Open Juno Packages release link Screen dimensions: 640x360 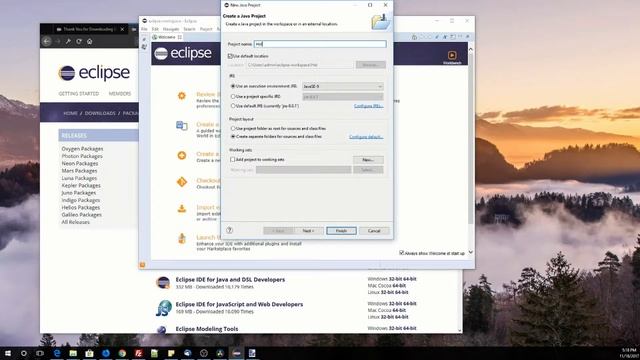79,193
